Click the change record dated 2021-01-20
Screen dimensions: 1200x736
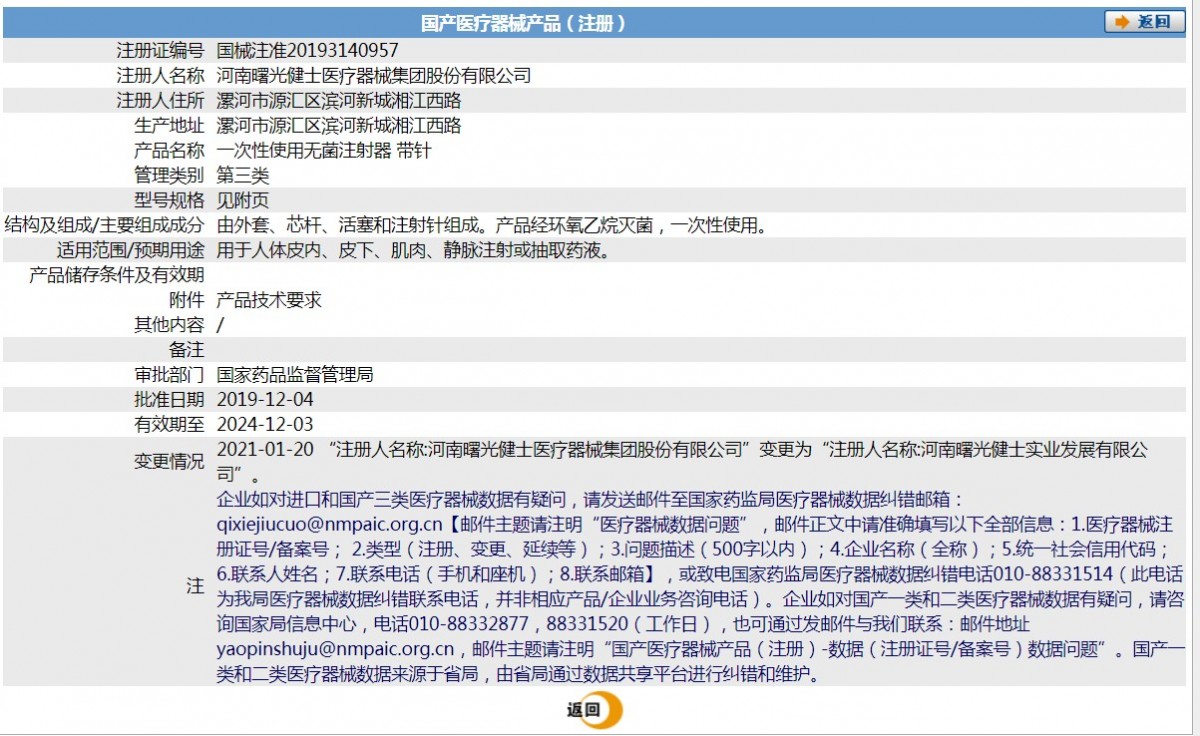[x=684, y=461]
